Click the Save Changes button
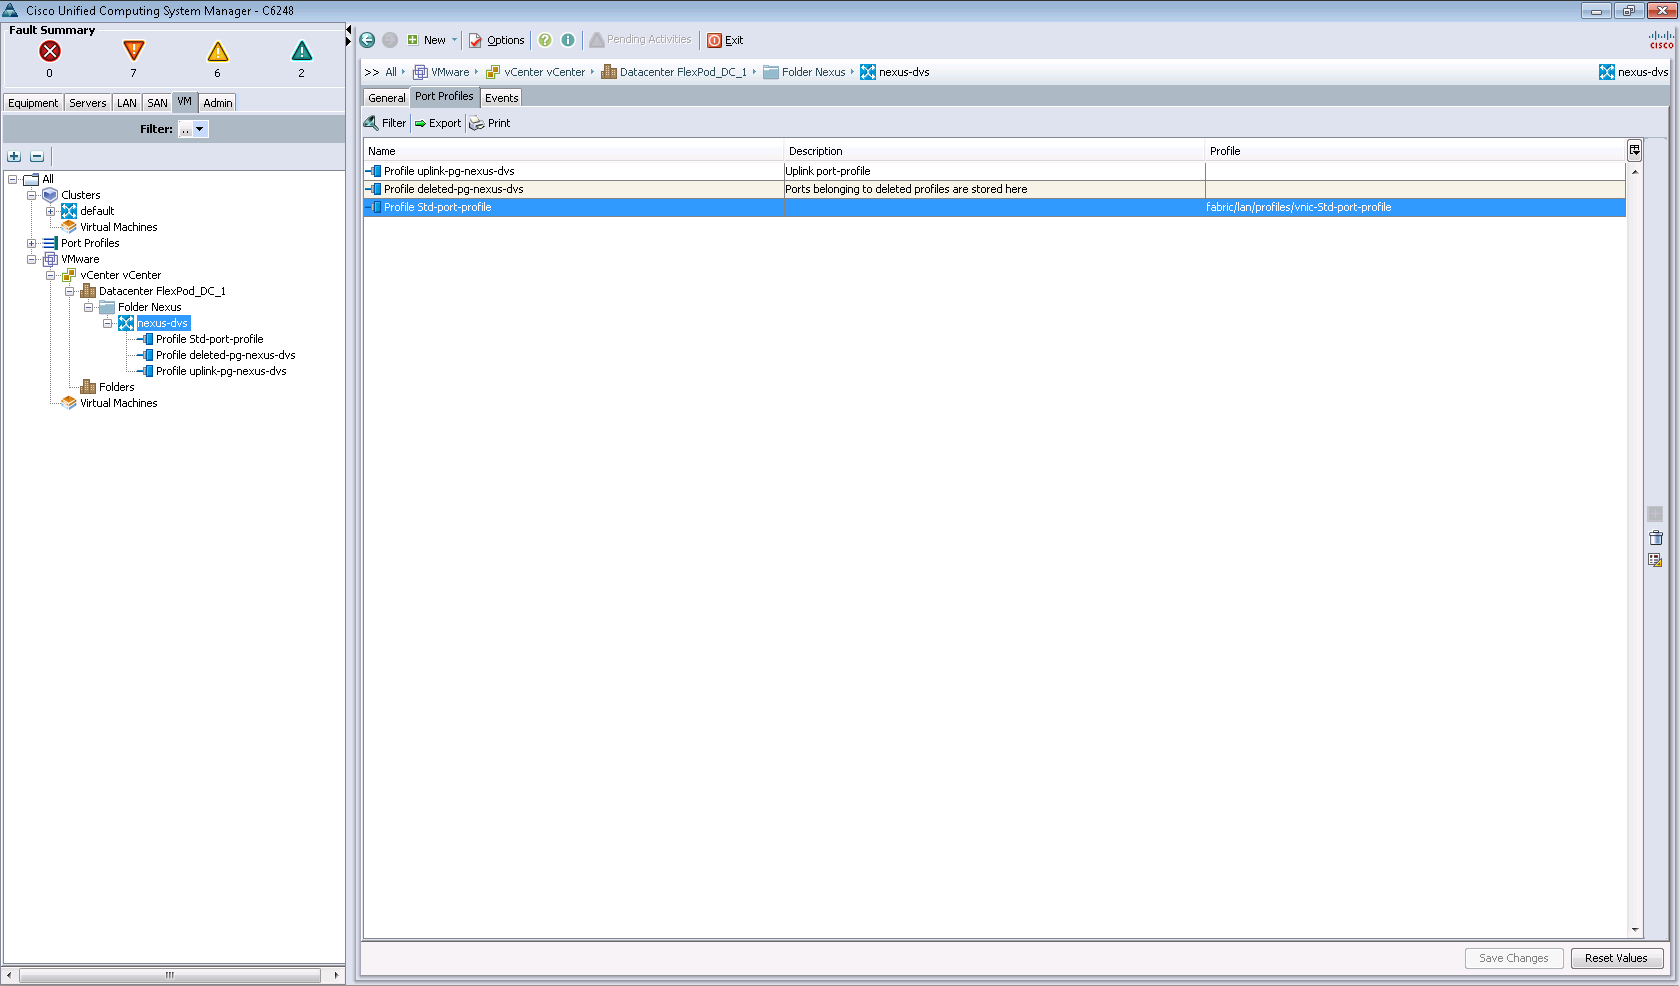The image size is (1680, 986). [1514, 958]
